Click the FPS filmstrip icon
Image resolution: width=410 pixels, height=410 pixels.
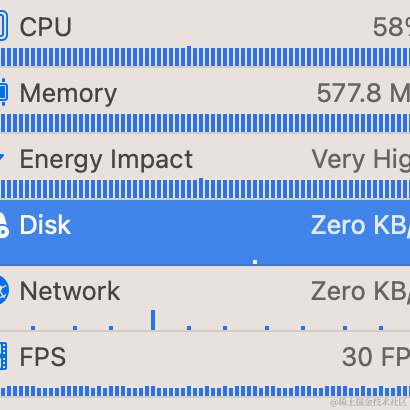(x=3, y=356)
